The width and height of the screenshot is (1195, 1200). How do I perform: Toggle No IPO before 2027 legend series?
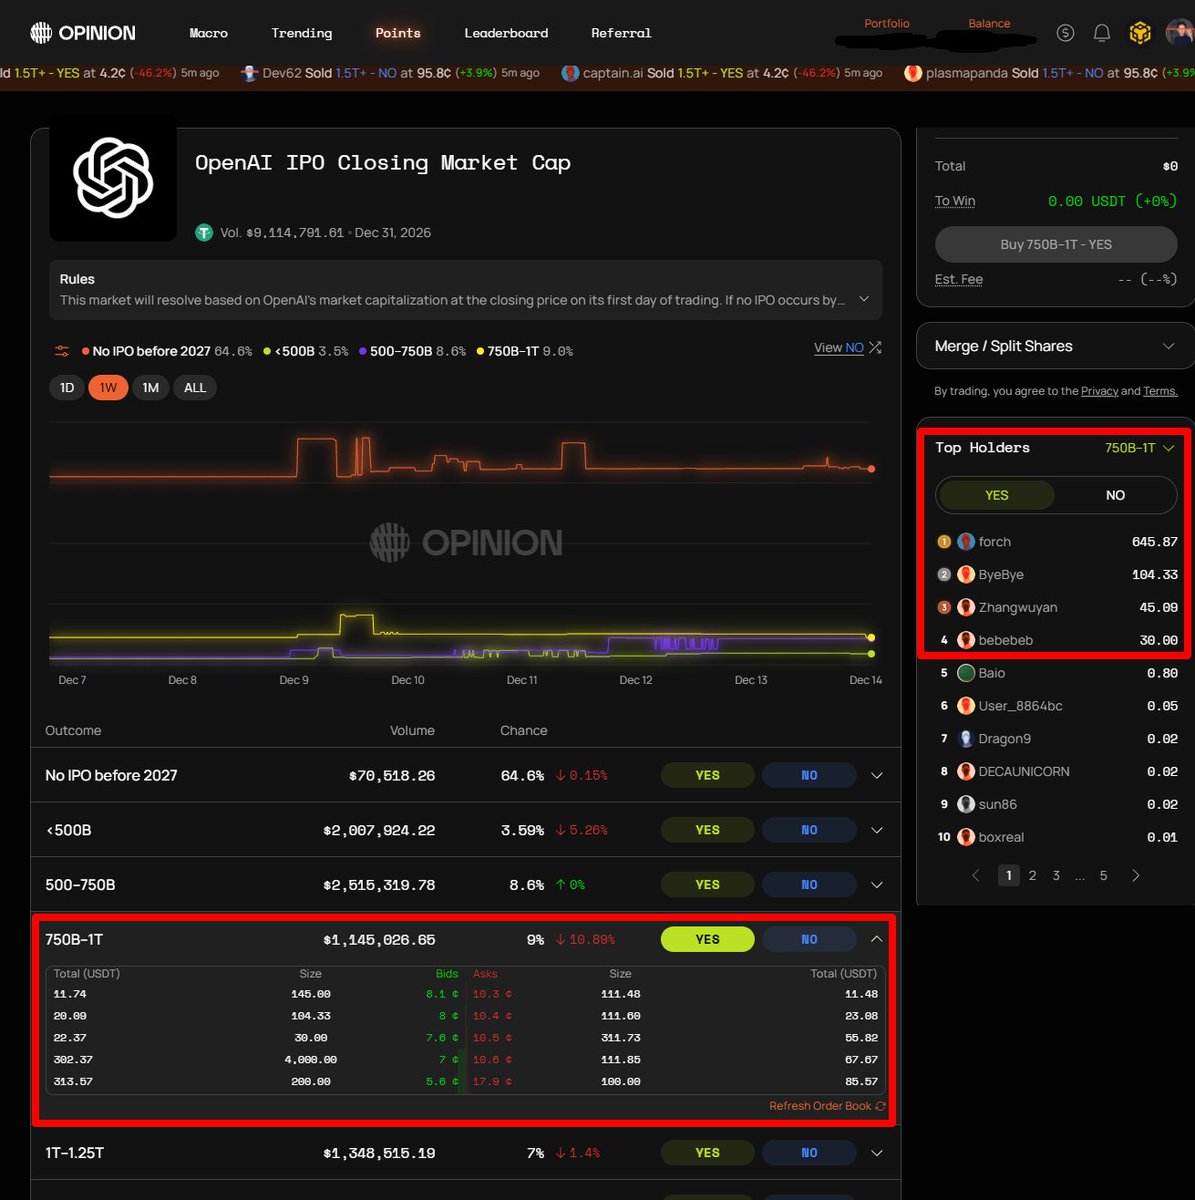click(167, 351)
